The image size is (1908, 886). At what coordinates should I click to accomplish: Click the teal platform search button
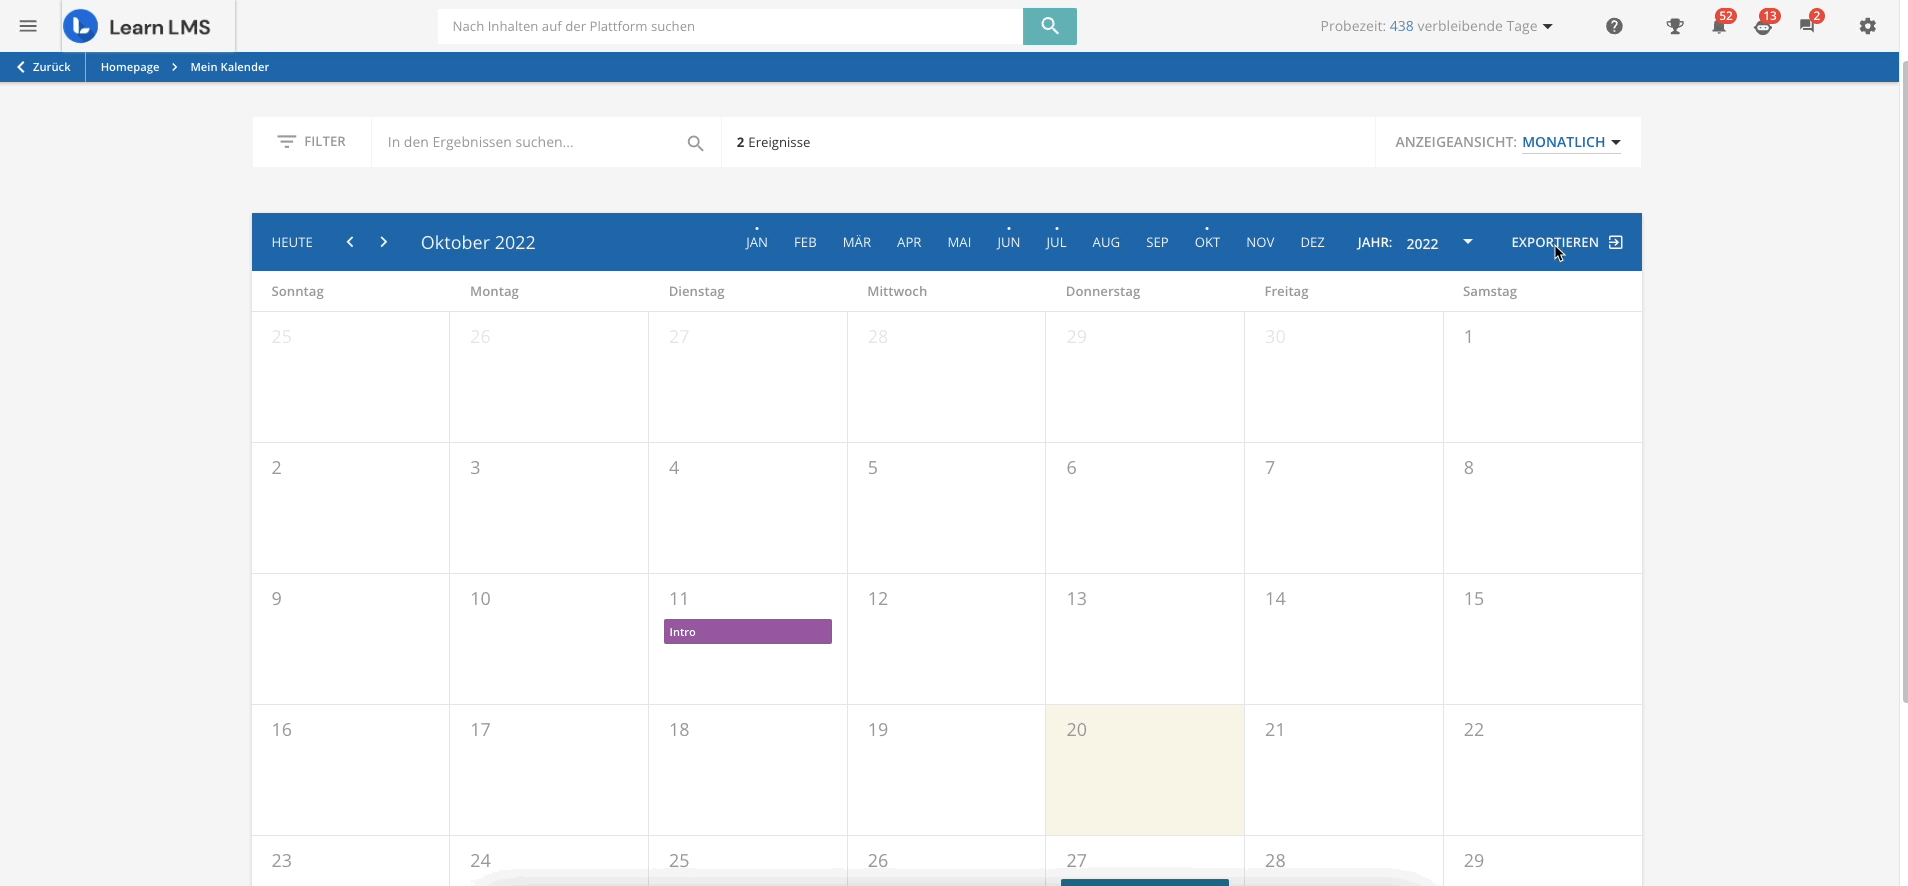1049,26
